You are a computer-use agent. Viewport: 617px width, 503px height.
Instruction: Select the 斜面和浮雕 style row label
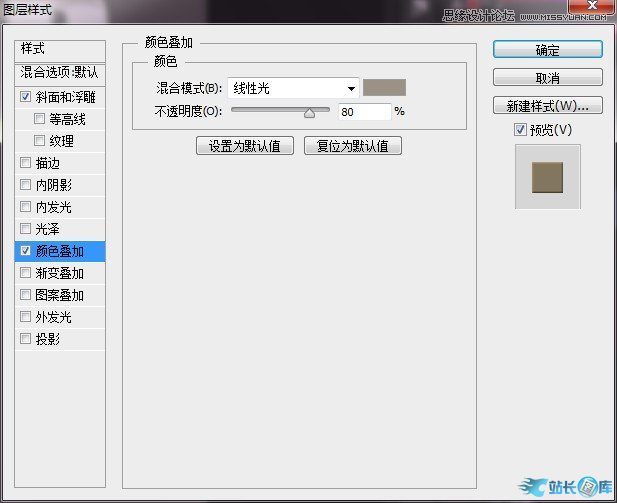[65, 97]
